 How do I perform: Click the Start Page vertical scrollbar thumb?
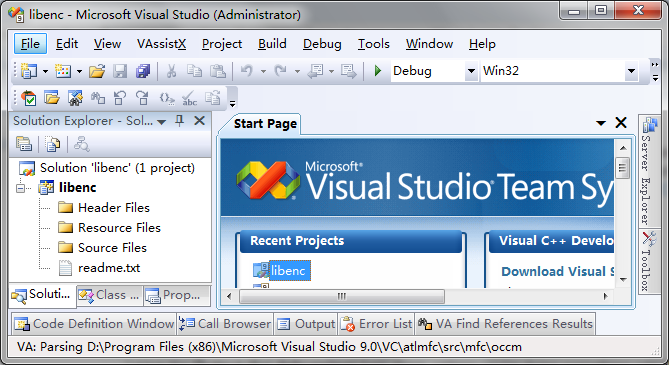(622, 168)
